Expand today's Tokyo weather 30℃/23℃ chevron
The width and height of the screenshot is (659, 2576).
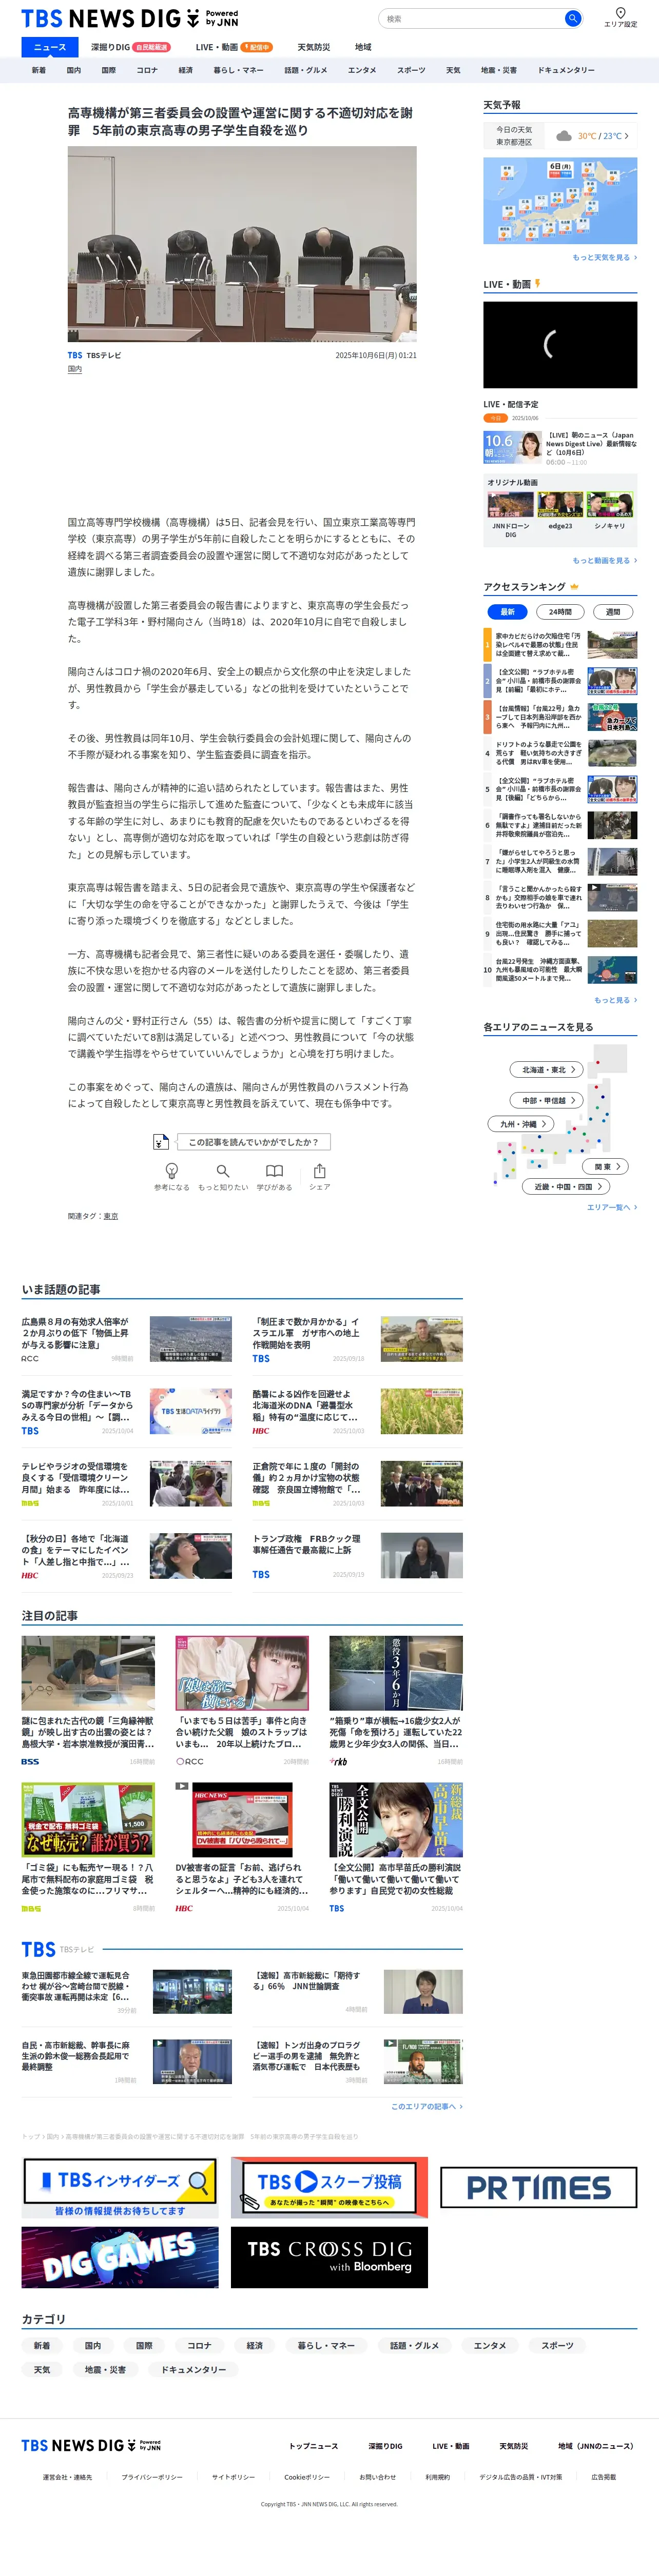click(627, 136)
